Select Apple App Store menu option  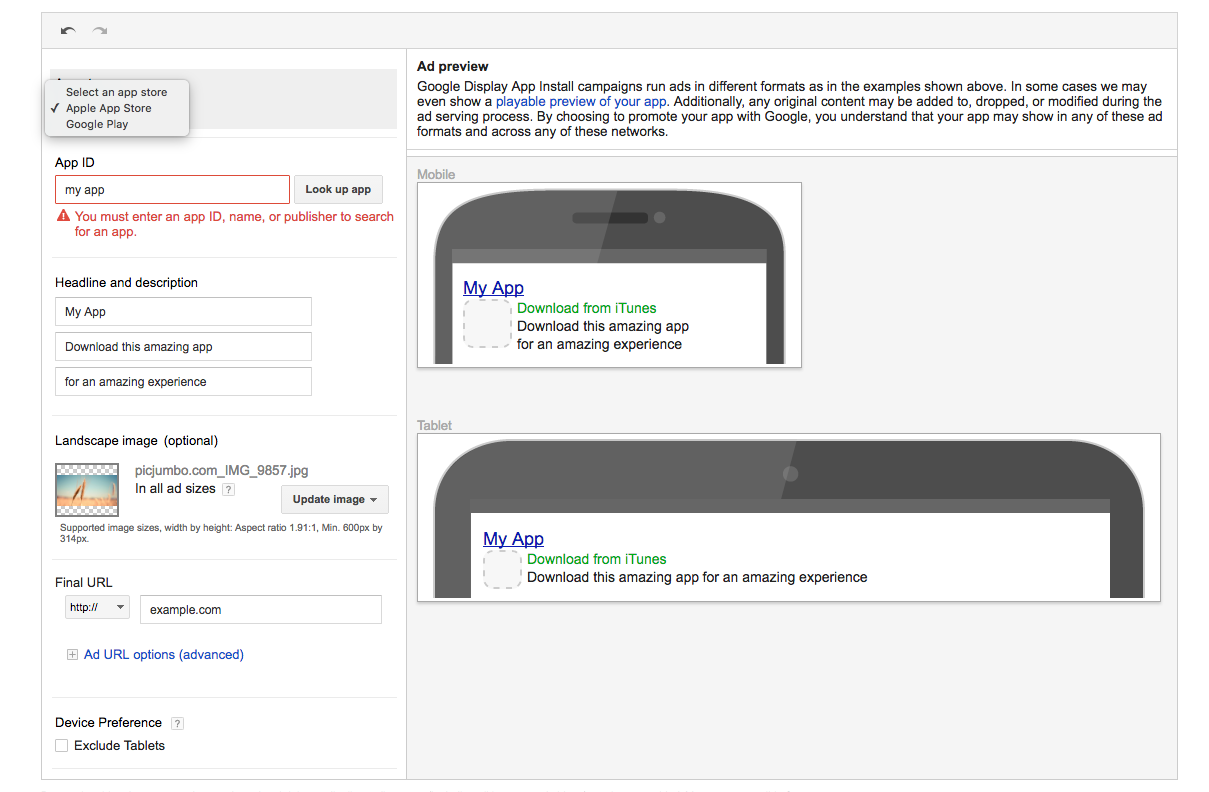click(109, 108)
